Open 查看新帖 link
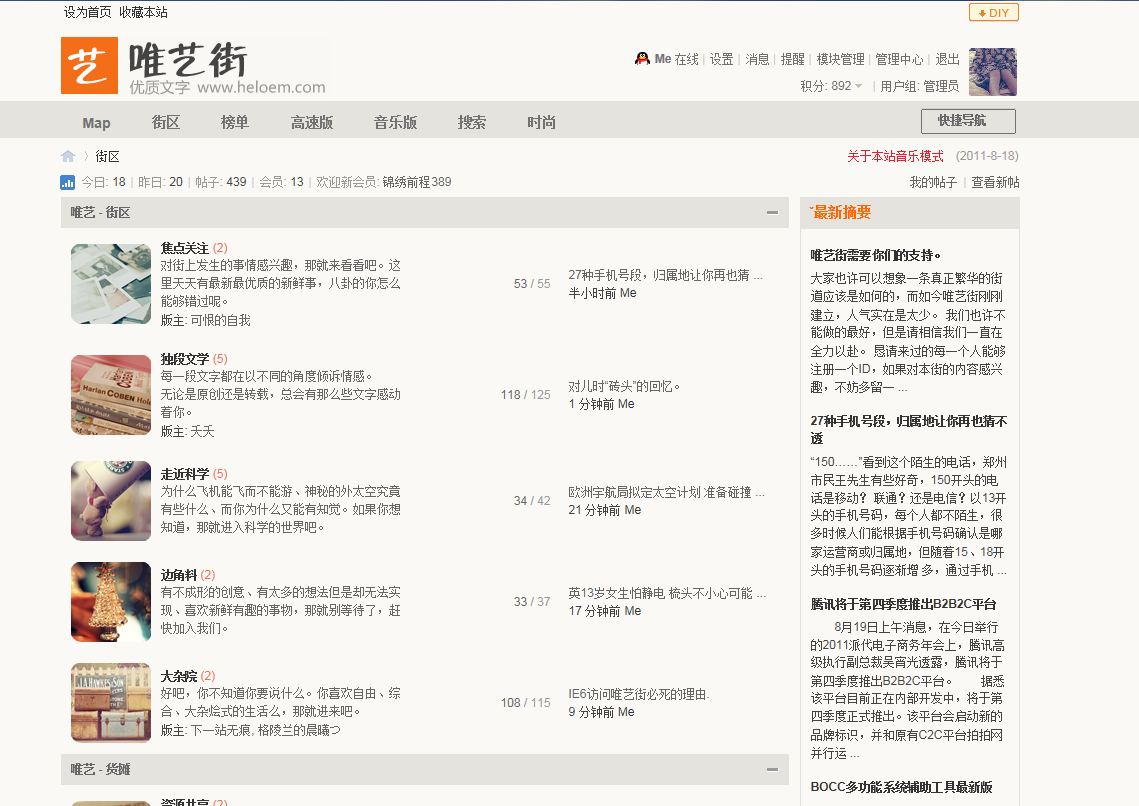Image resolution: width=1139 pixels, height=806 pixels. 995,182
